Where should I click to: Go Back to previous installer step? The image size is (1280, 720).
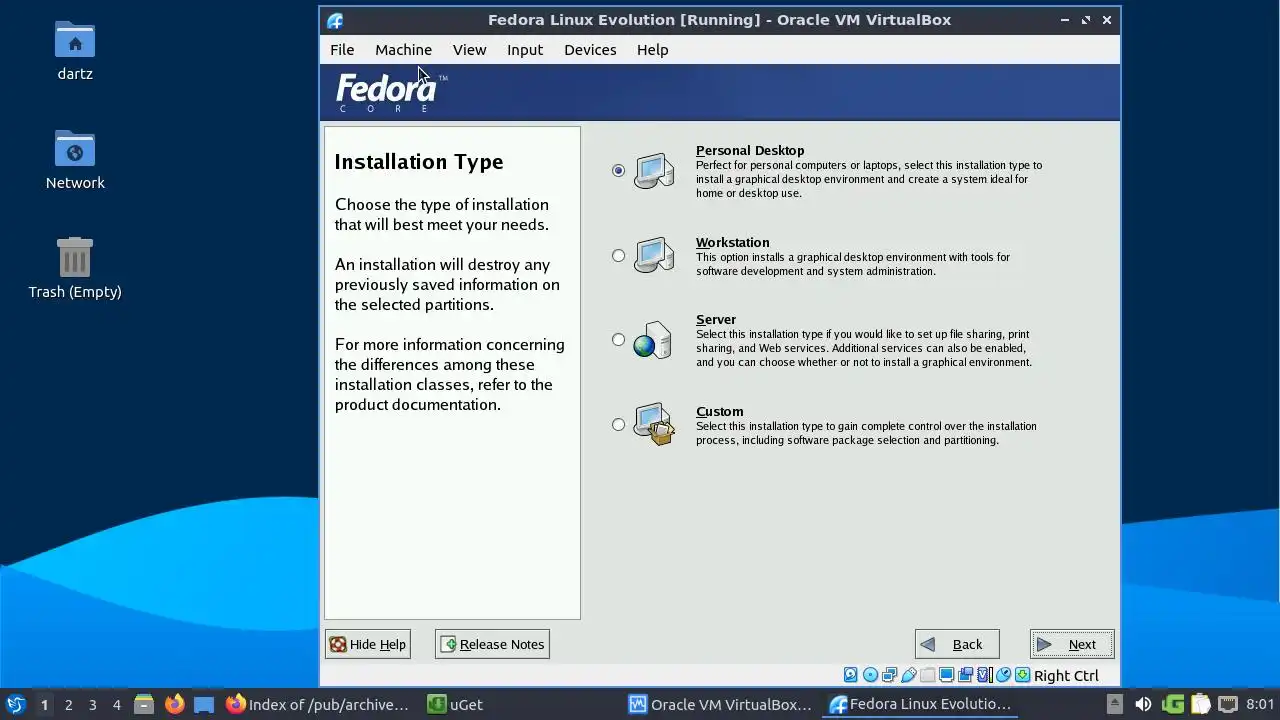(x=957, y=644)
